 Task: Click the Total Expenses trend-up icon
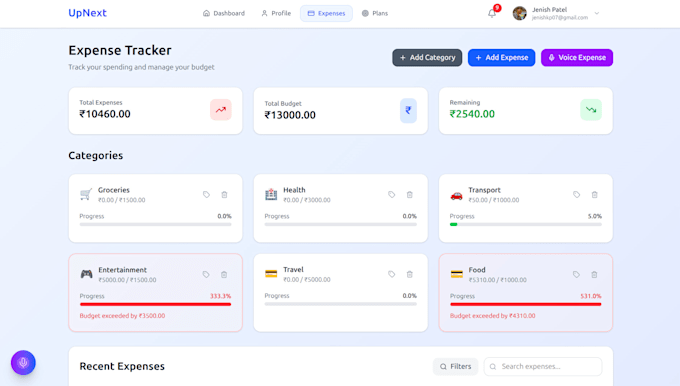click(x=221, y=110)
